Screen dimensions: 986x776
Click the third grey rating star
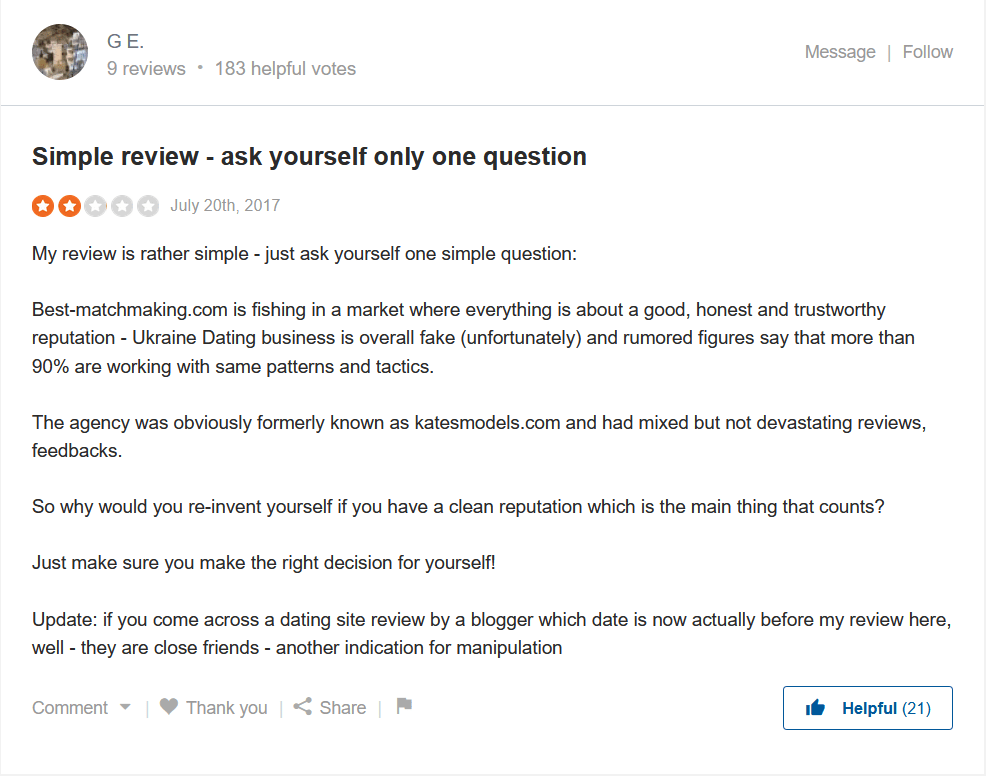tap(95, 206)
